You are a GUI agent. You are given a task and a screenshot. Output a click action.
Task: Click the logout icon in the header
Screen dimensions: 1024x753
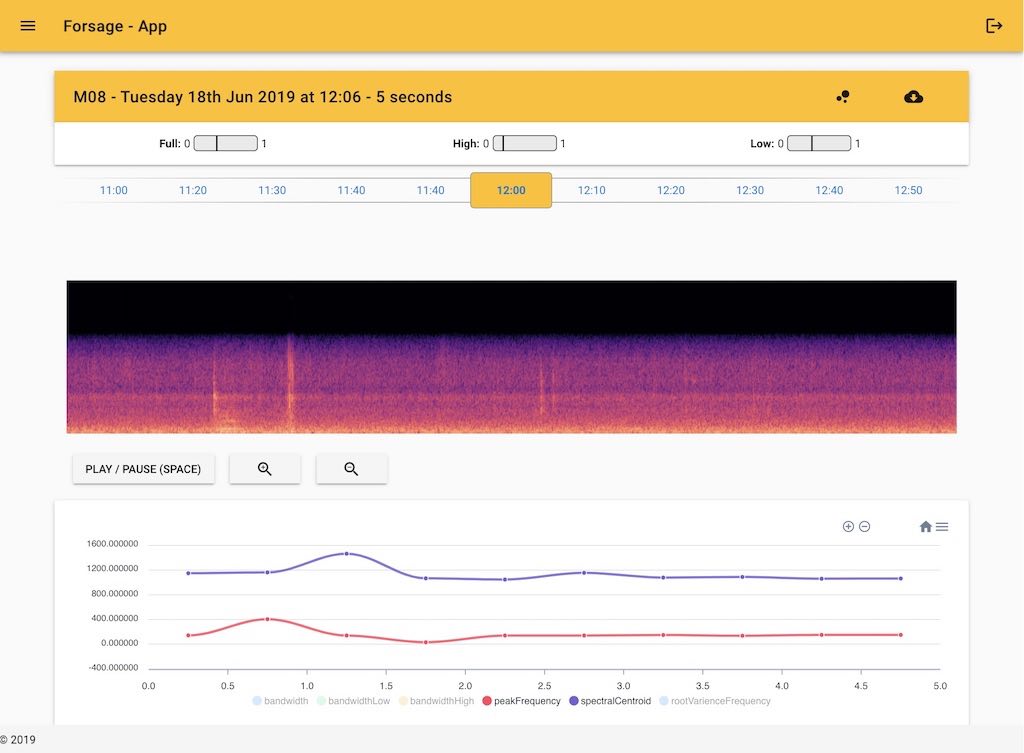click(x=994, y=26)
